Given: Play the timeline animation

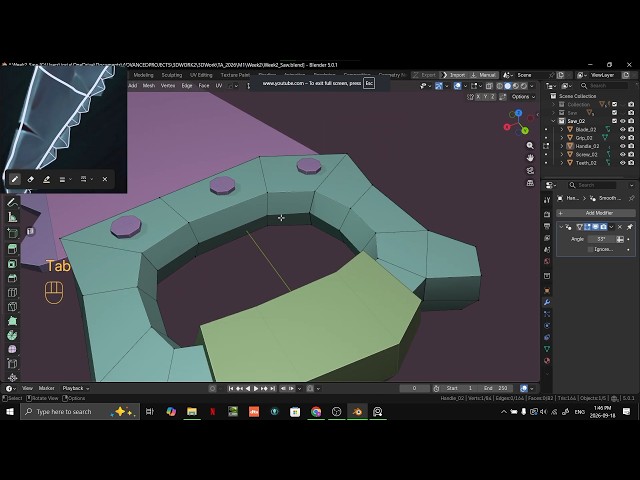Looking at the screenshot, I should click(256, 389).
